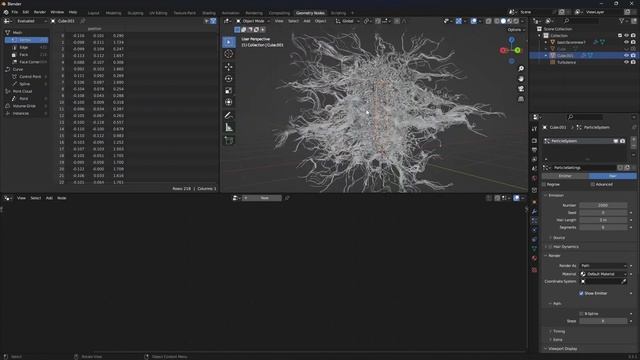Select Edge domain in spreadsheet
Image resolution: width=640 pixels, height=360 pixels.
(27, 47)
